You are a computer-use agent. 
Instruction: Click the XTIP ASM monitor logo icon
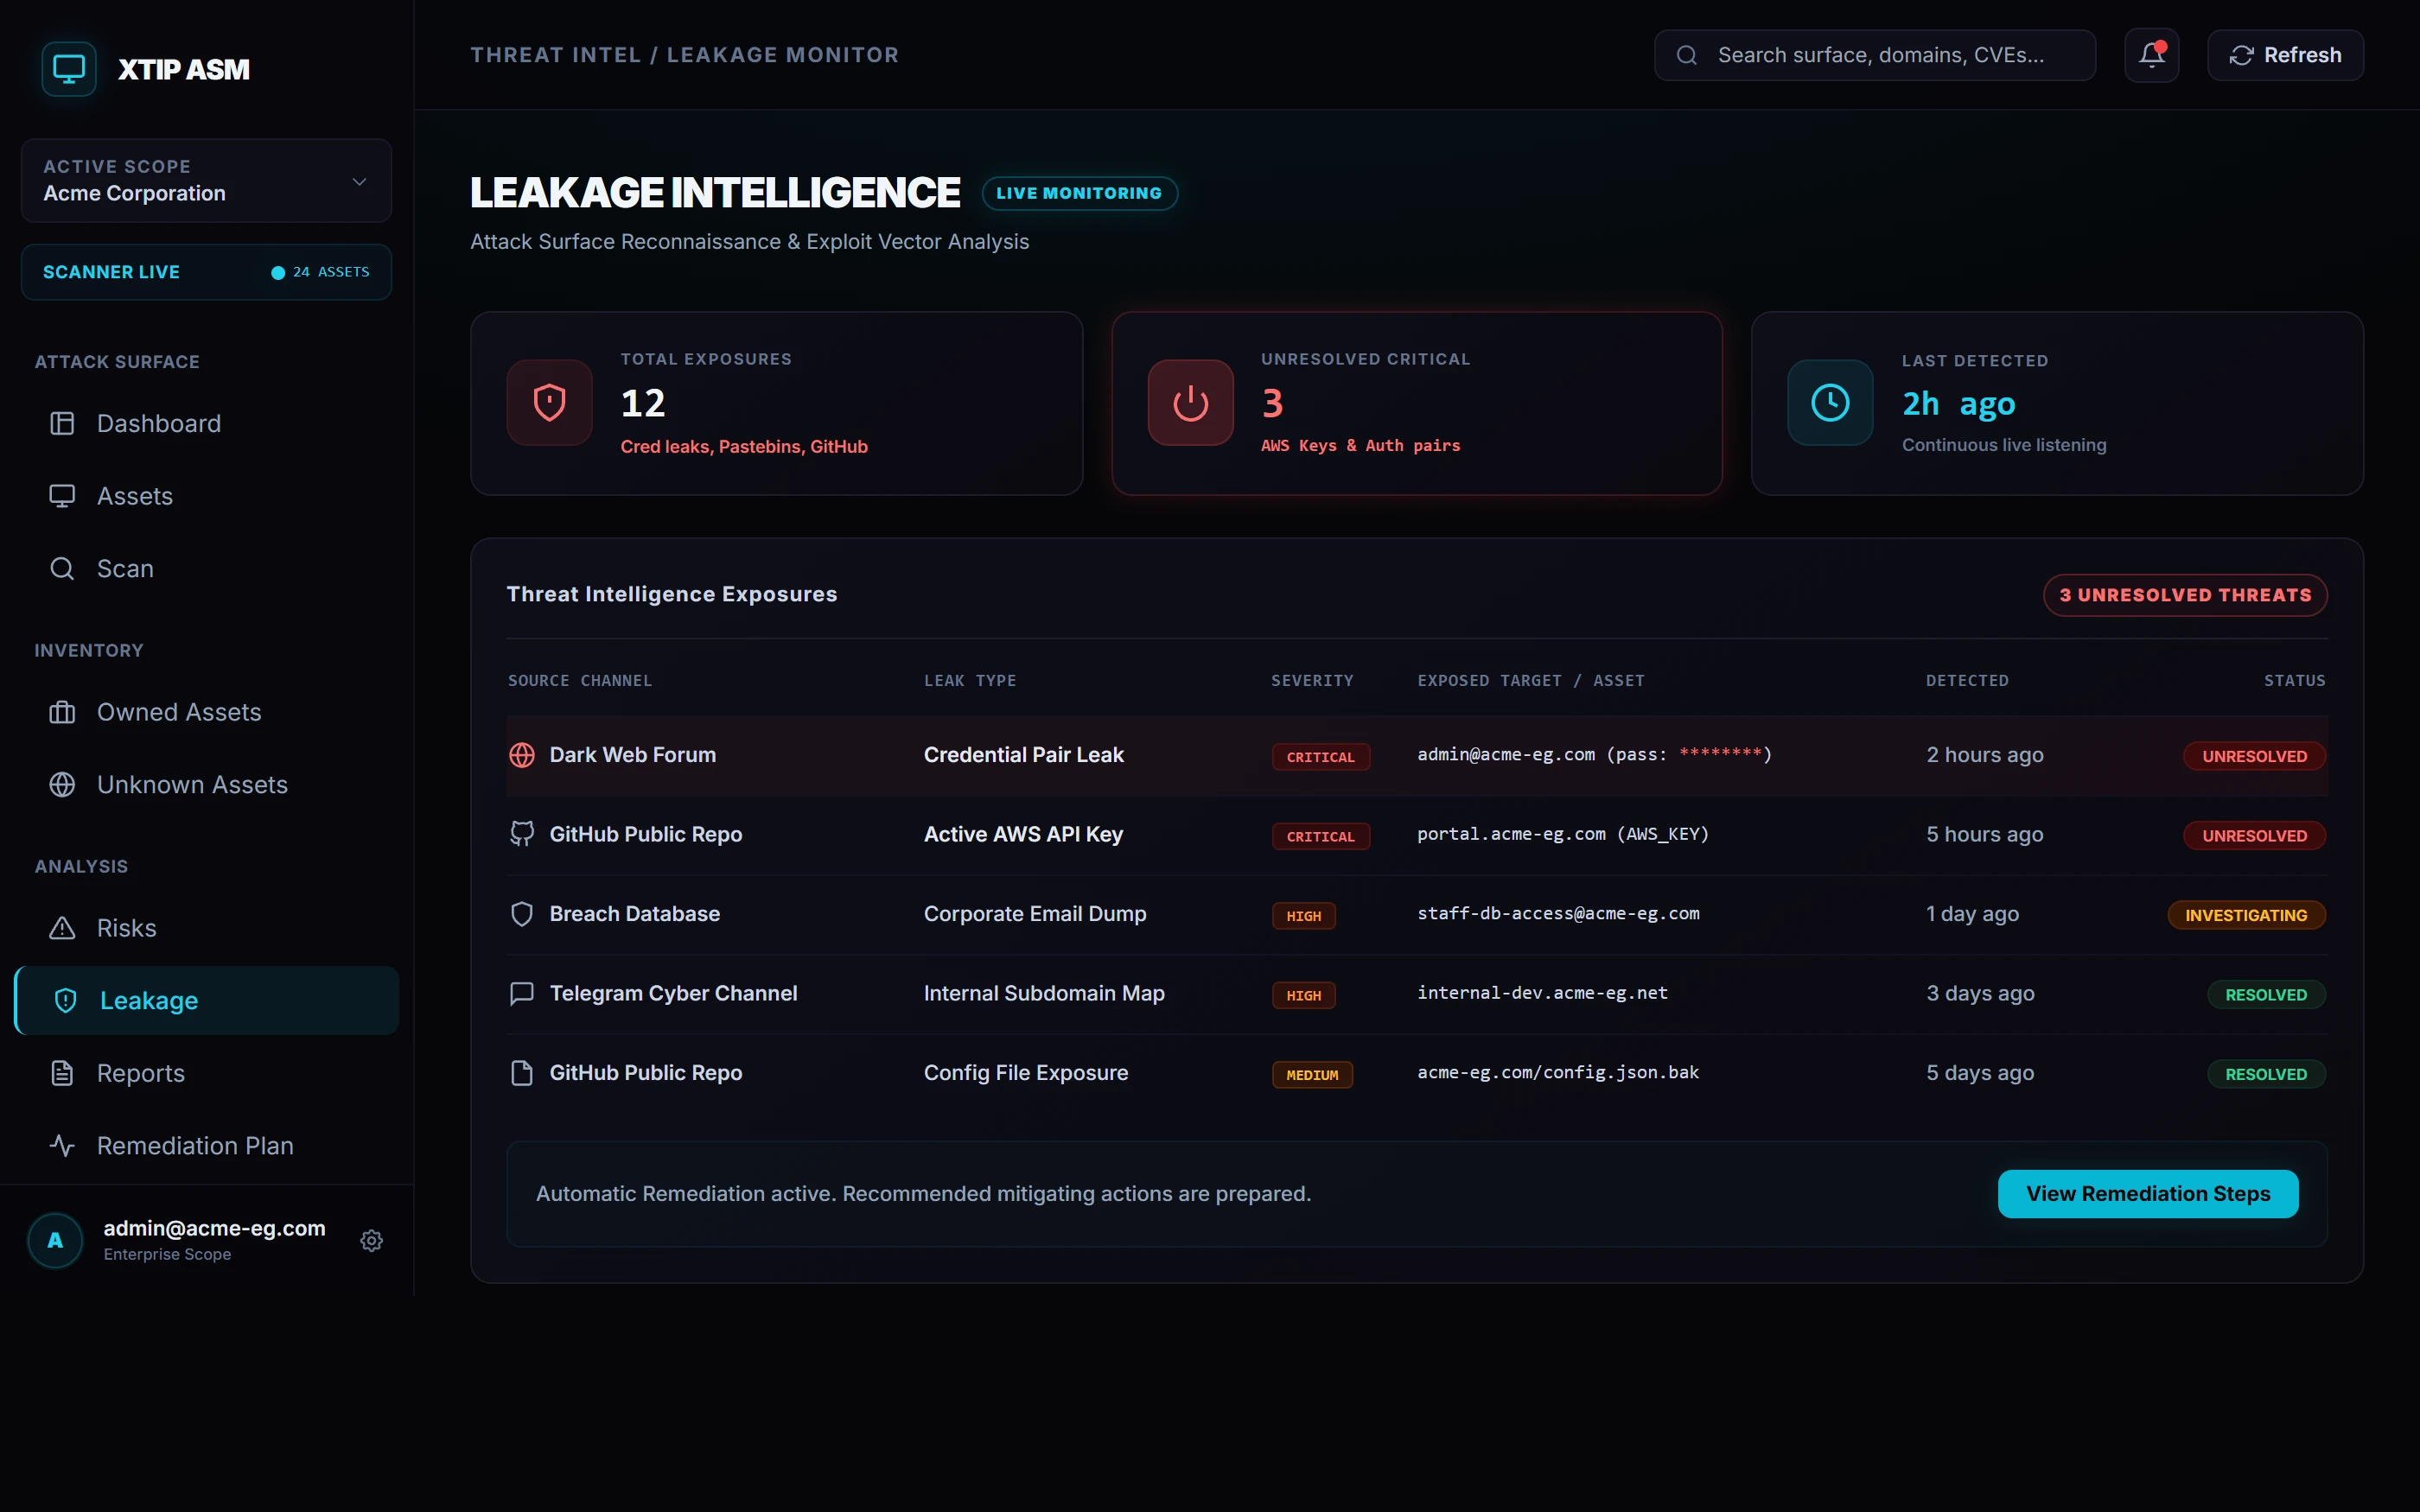[x=69, y=69]
